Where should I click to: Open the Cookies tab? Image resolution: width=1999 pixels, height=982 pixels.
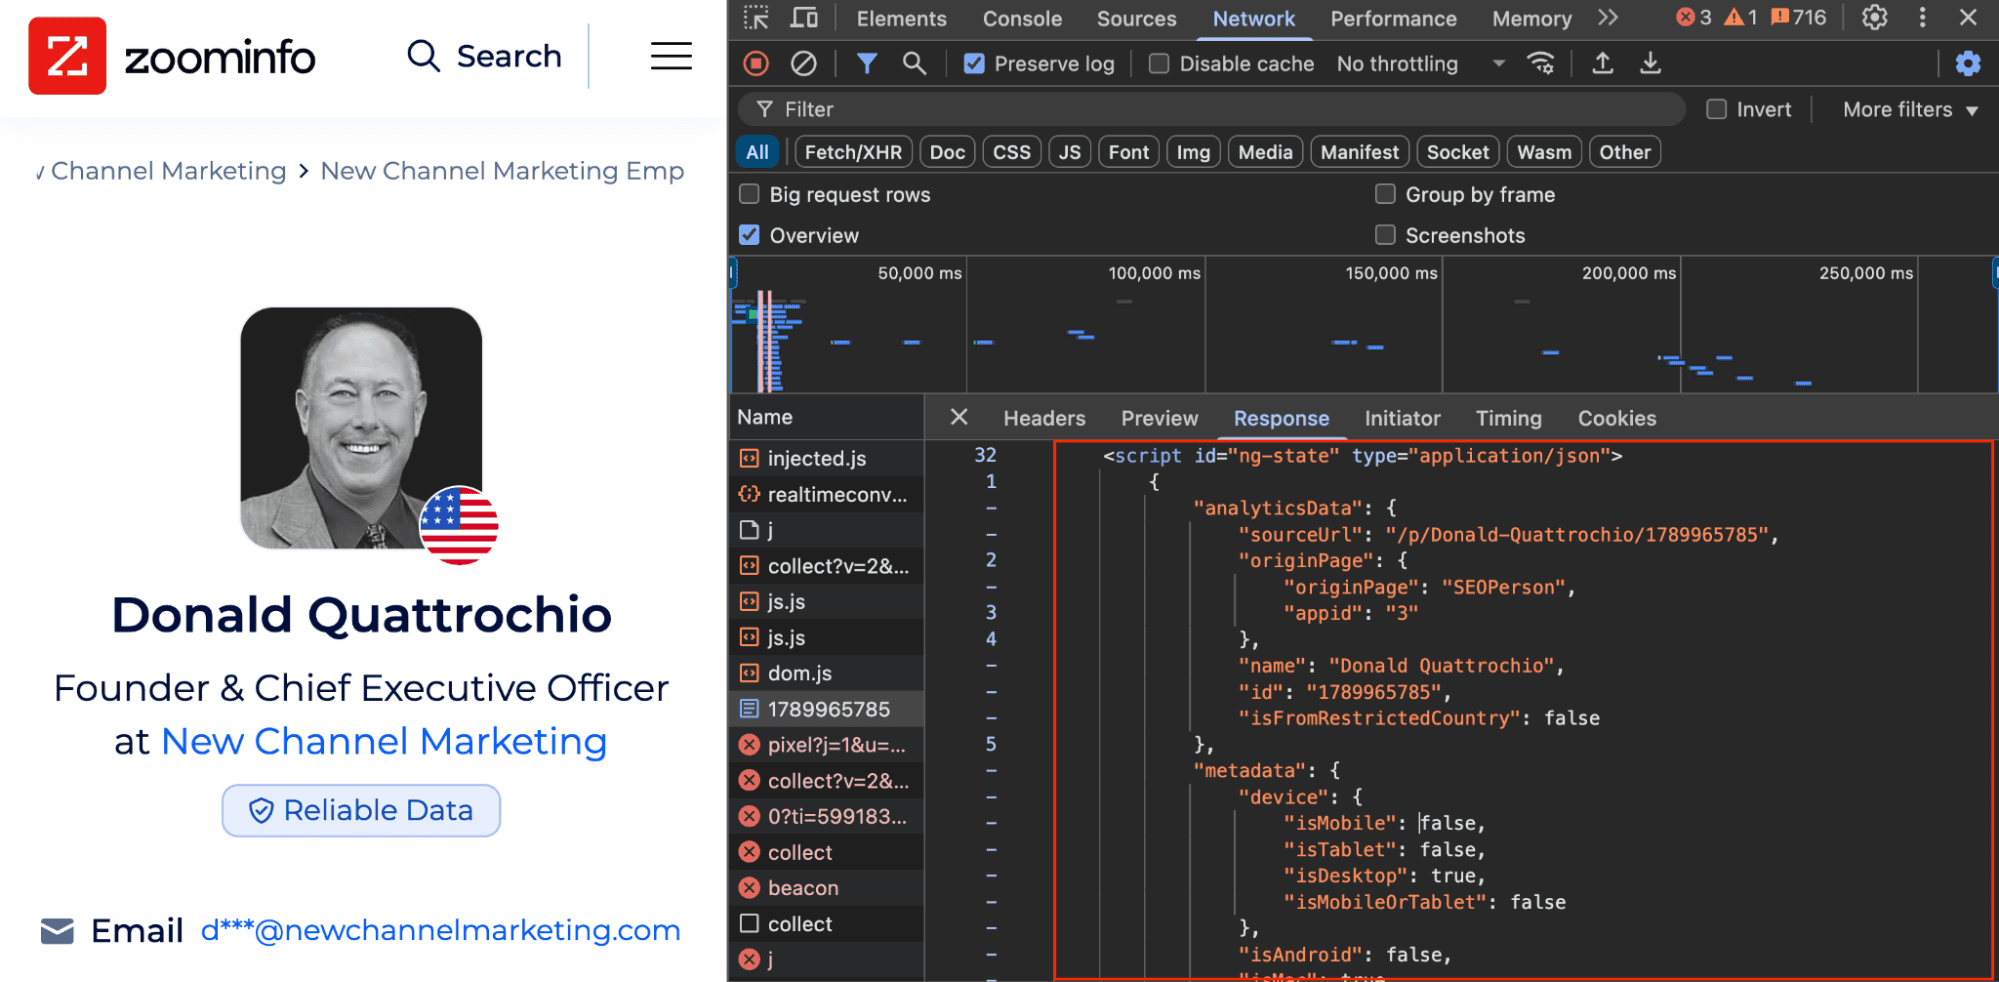(x=1617, y=418)
